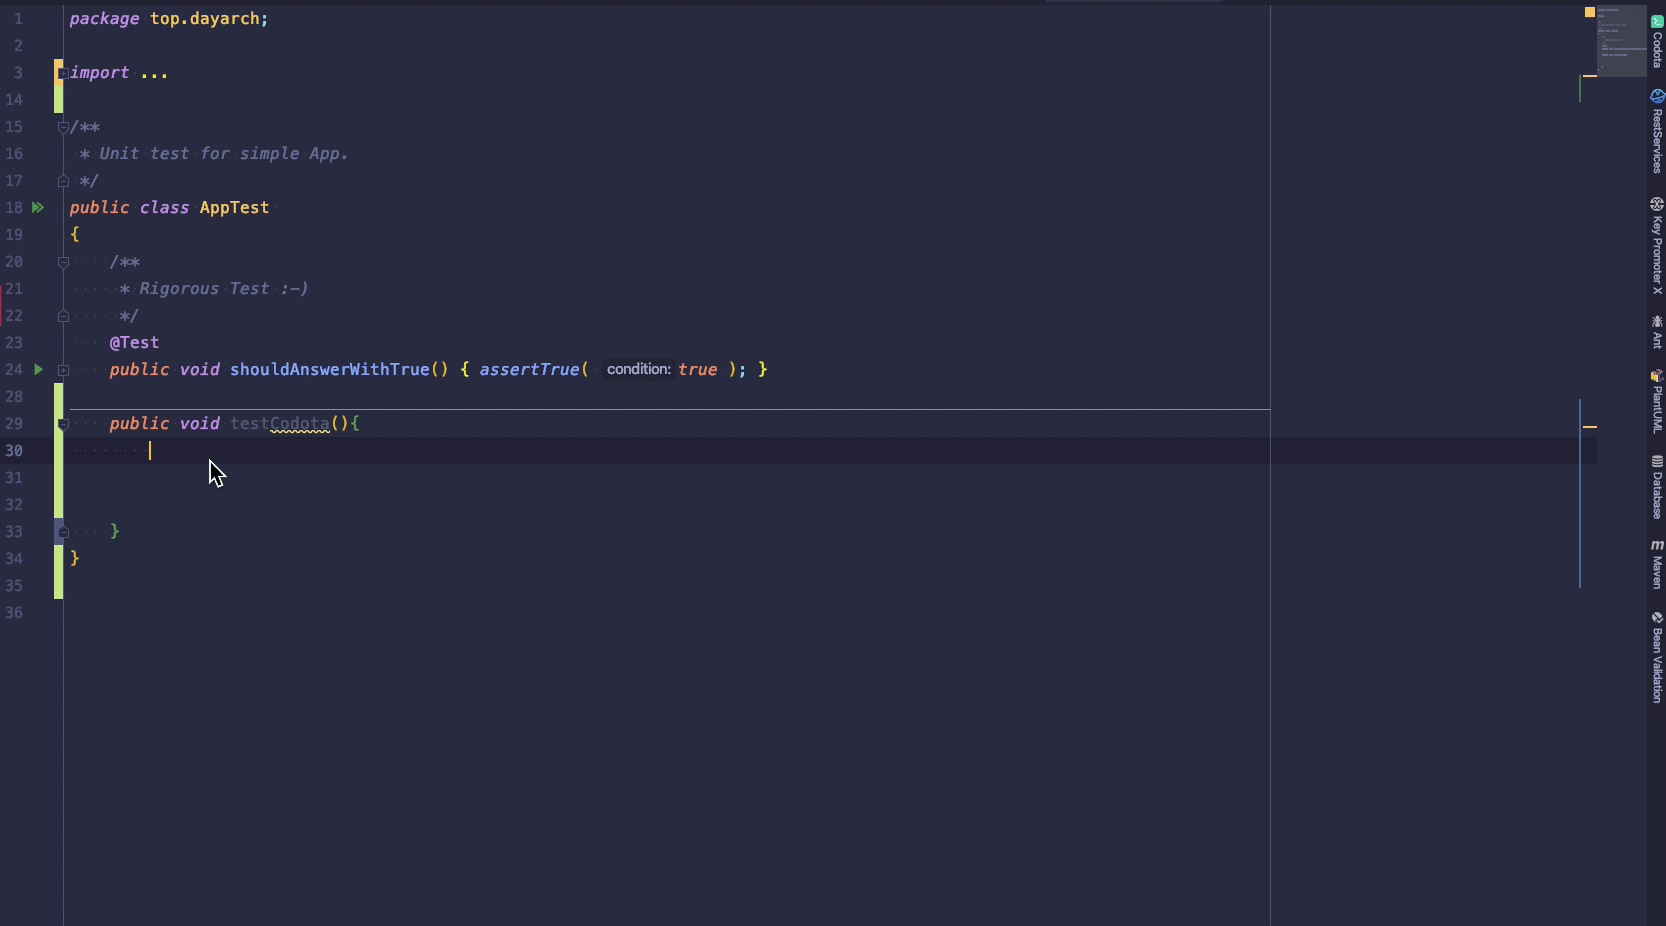Expand the folded import block

coord(63,73)
